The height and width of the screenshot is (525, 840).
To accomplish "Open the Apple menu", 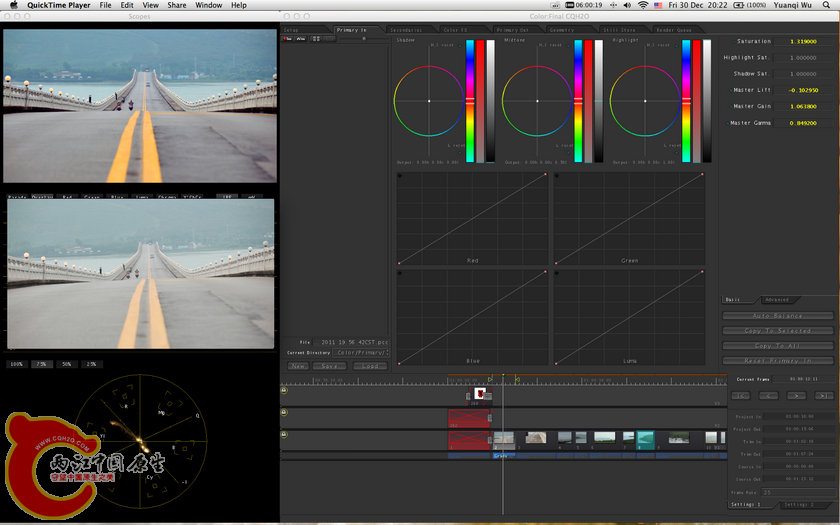I will click(x=14, y=5).
